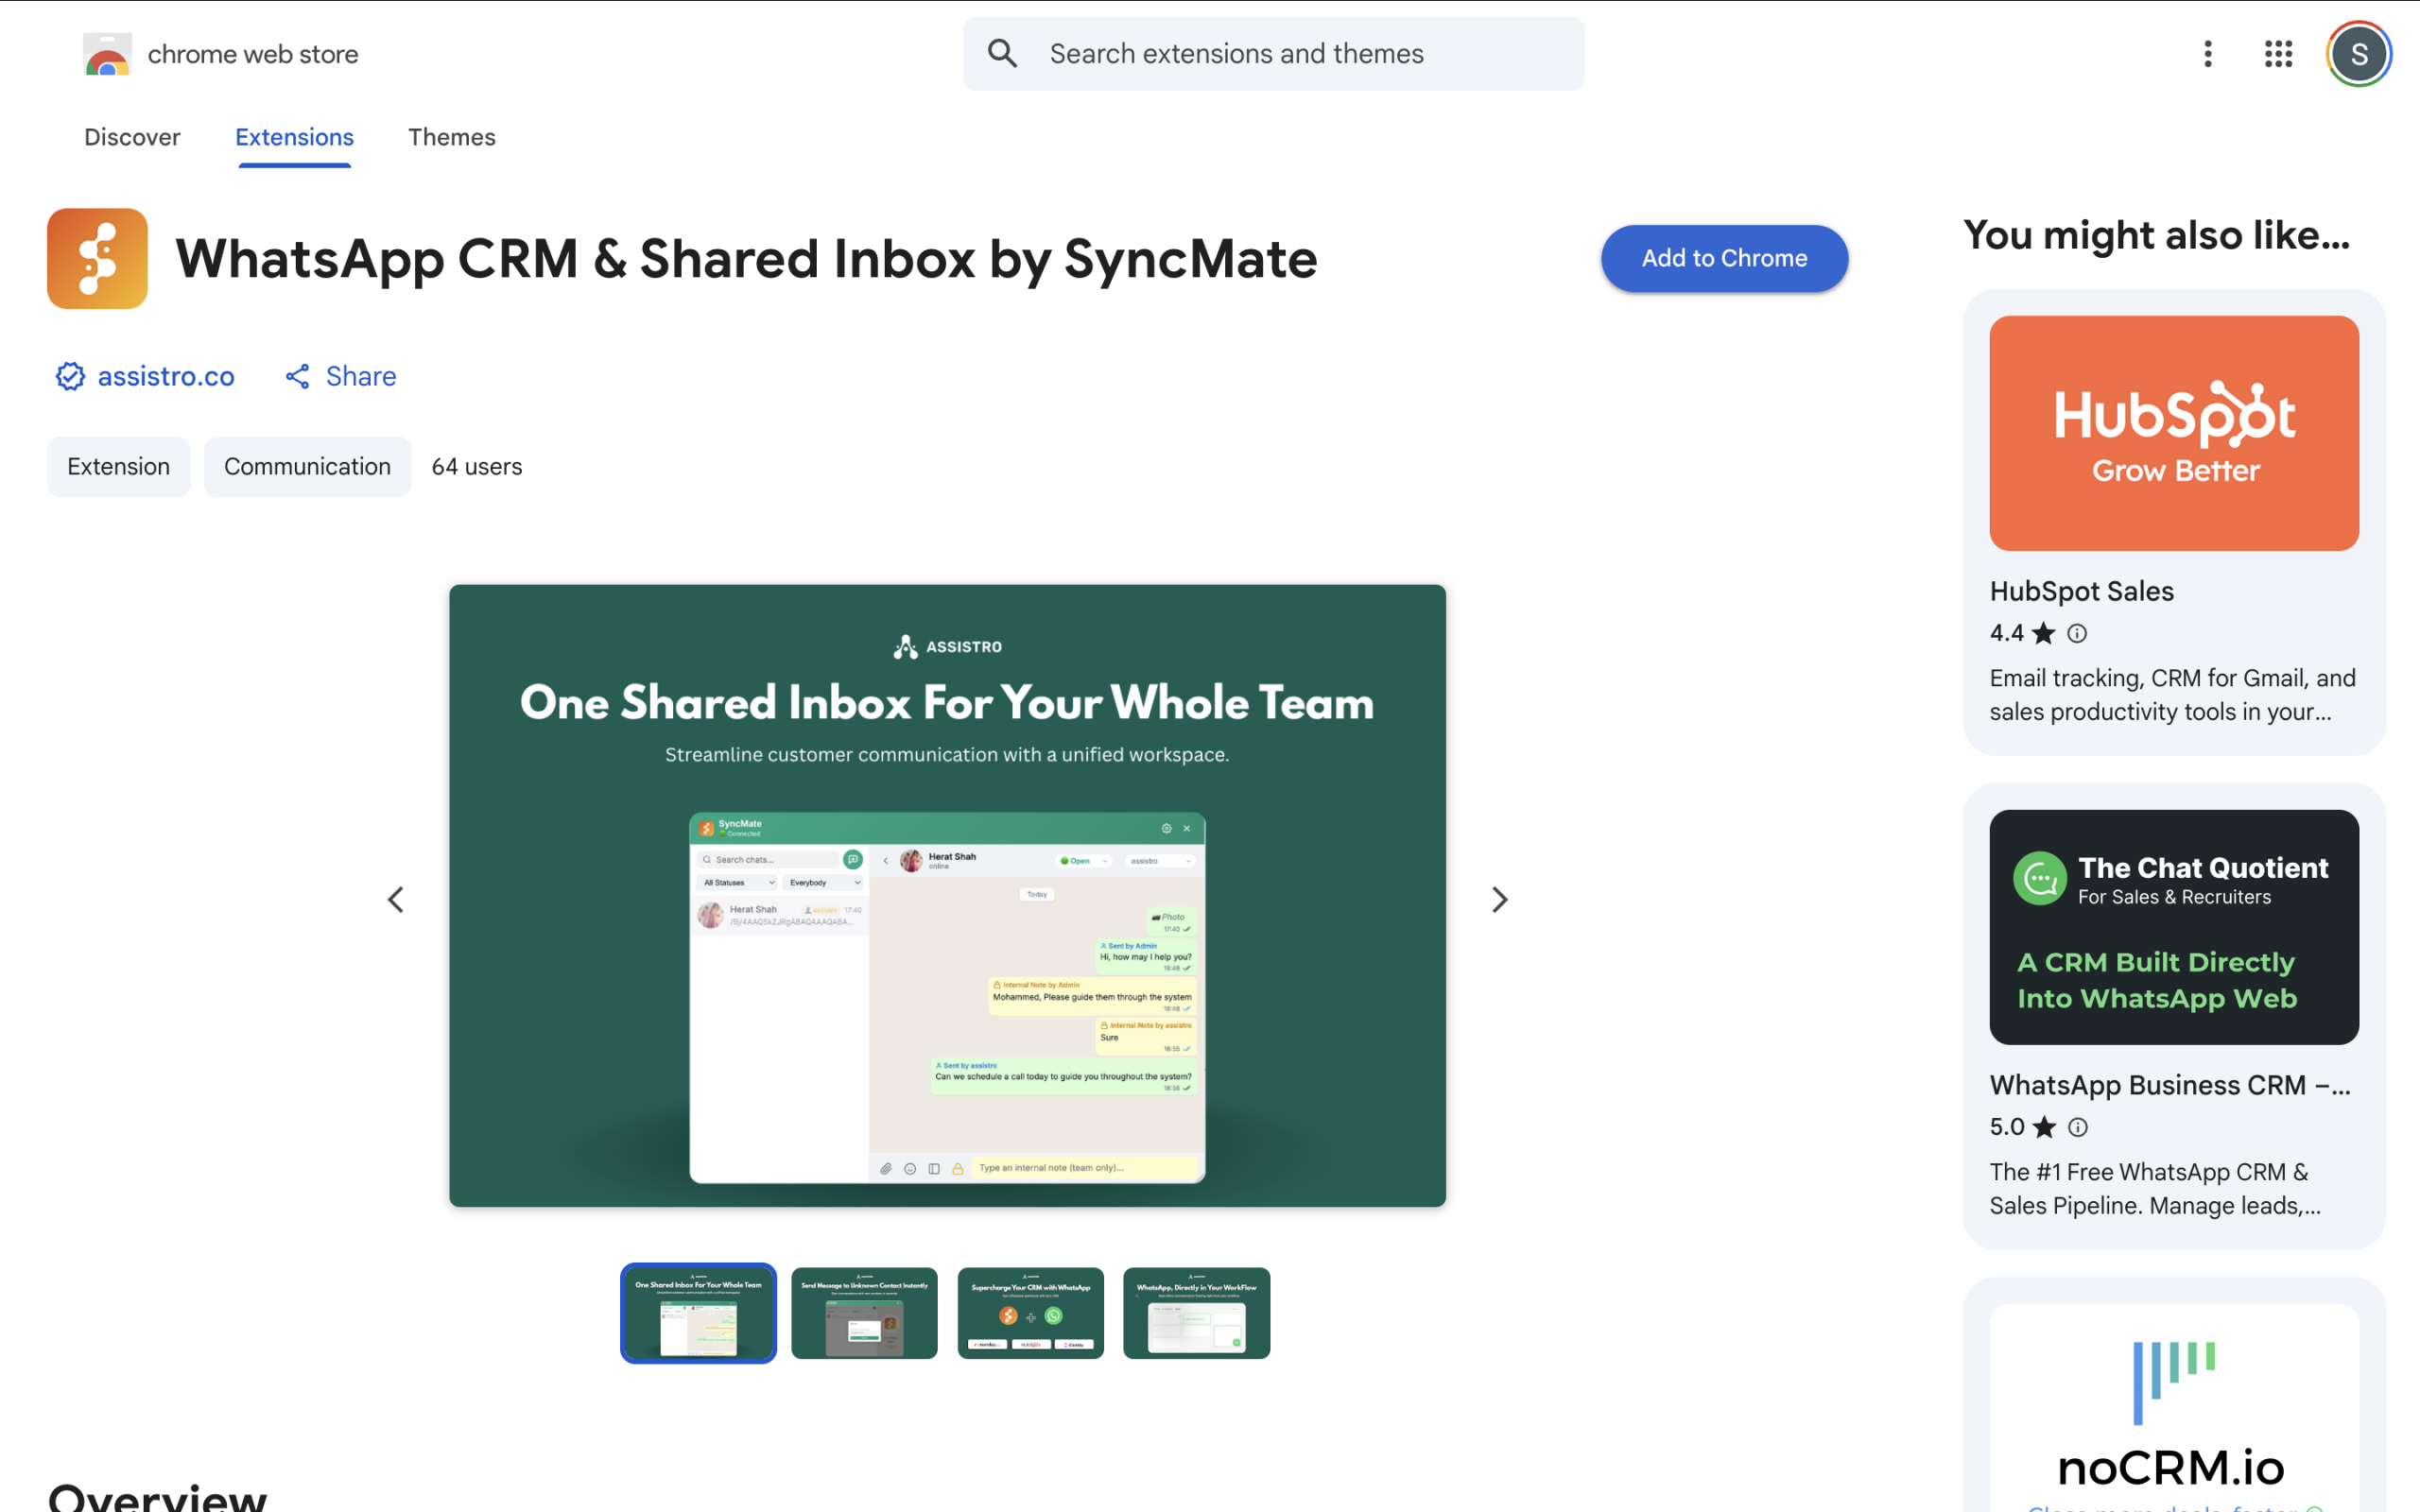
Task: Open the assistro.co publisher link
Action: pyautogui.click(x=166, y=376)
